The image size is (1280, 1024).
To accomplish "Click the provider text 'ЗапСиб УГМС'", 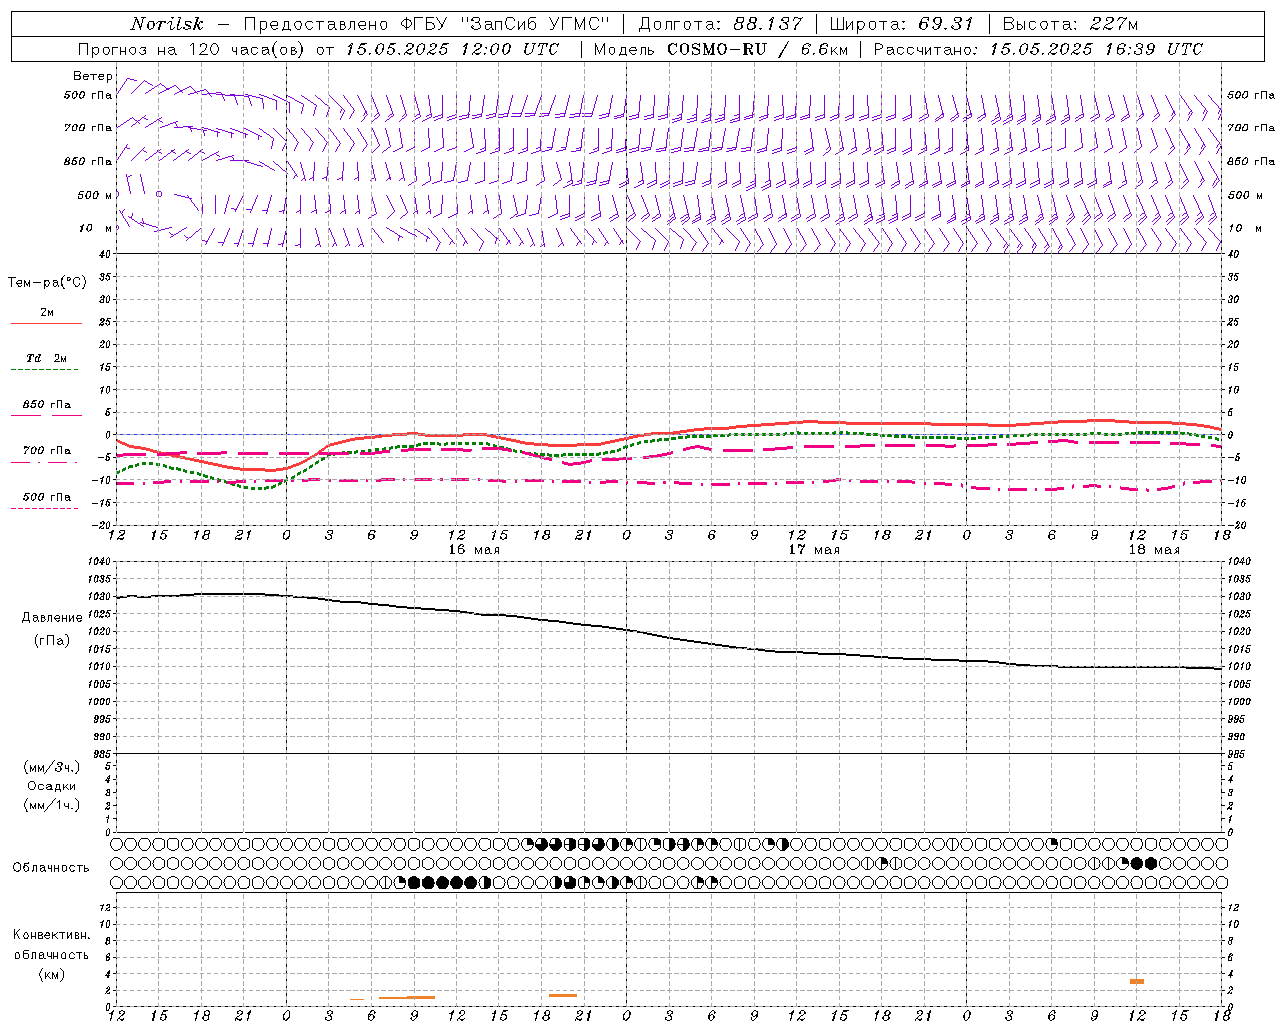I will [x=533, y=24].
